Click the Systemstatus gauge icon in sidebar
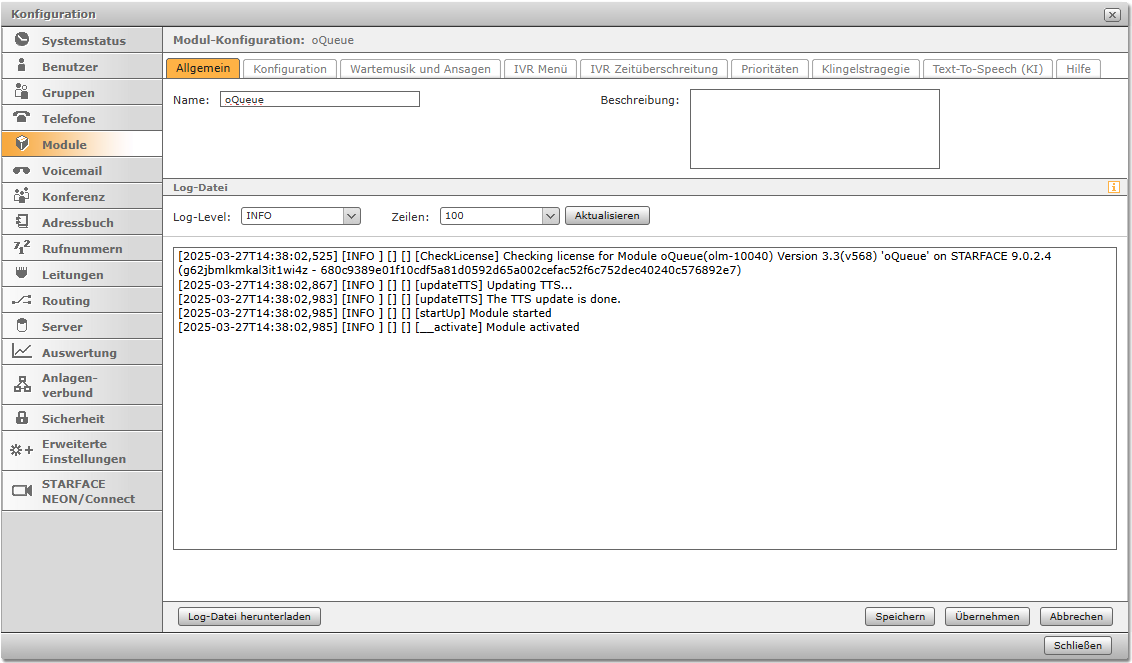Screen dimensions: 1132x663 (x=22, y=40)
